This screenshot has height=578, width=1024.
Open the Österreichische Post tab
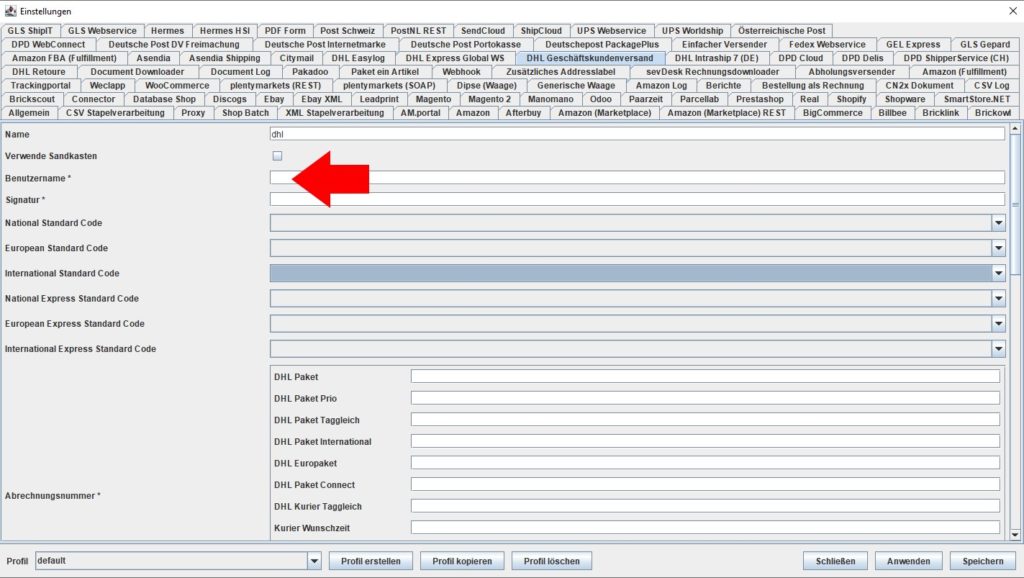pos(782,31)
